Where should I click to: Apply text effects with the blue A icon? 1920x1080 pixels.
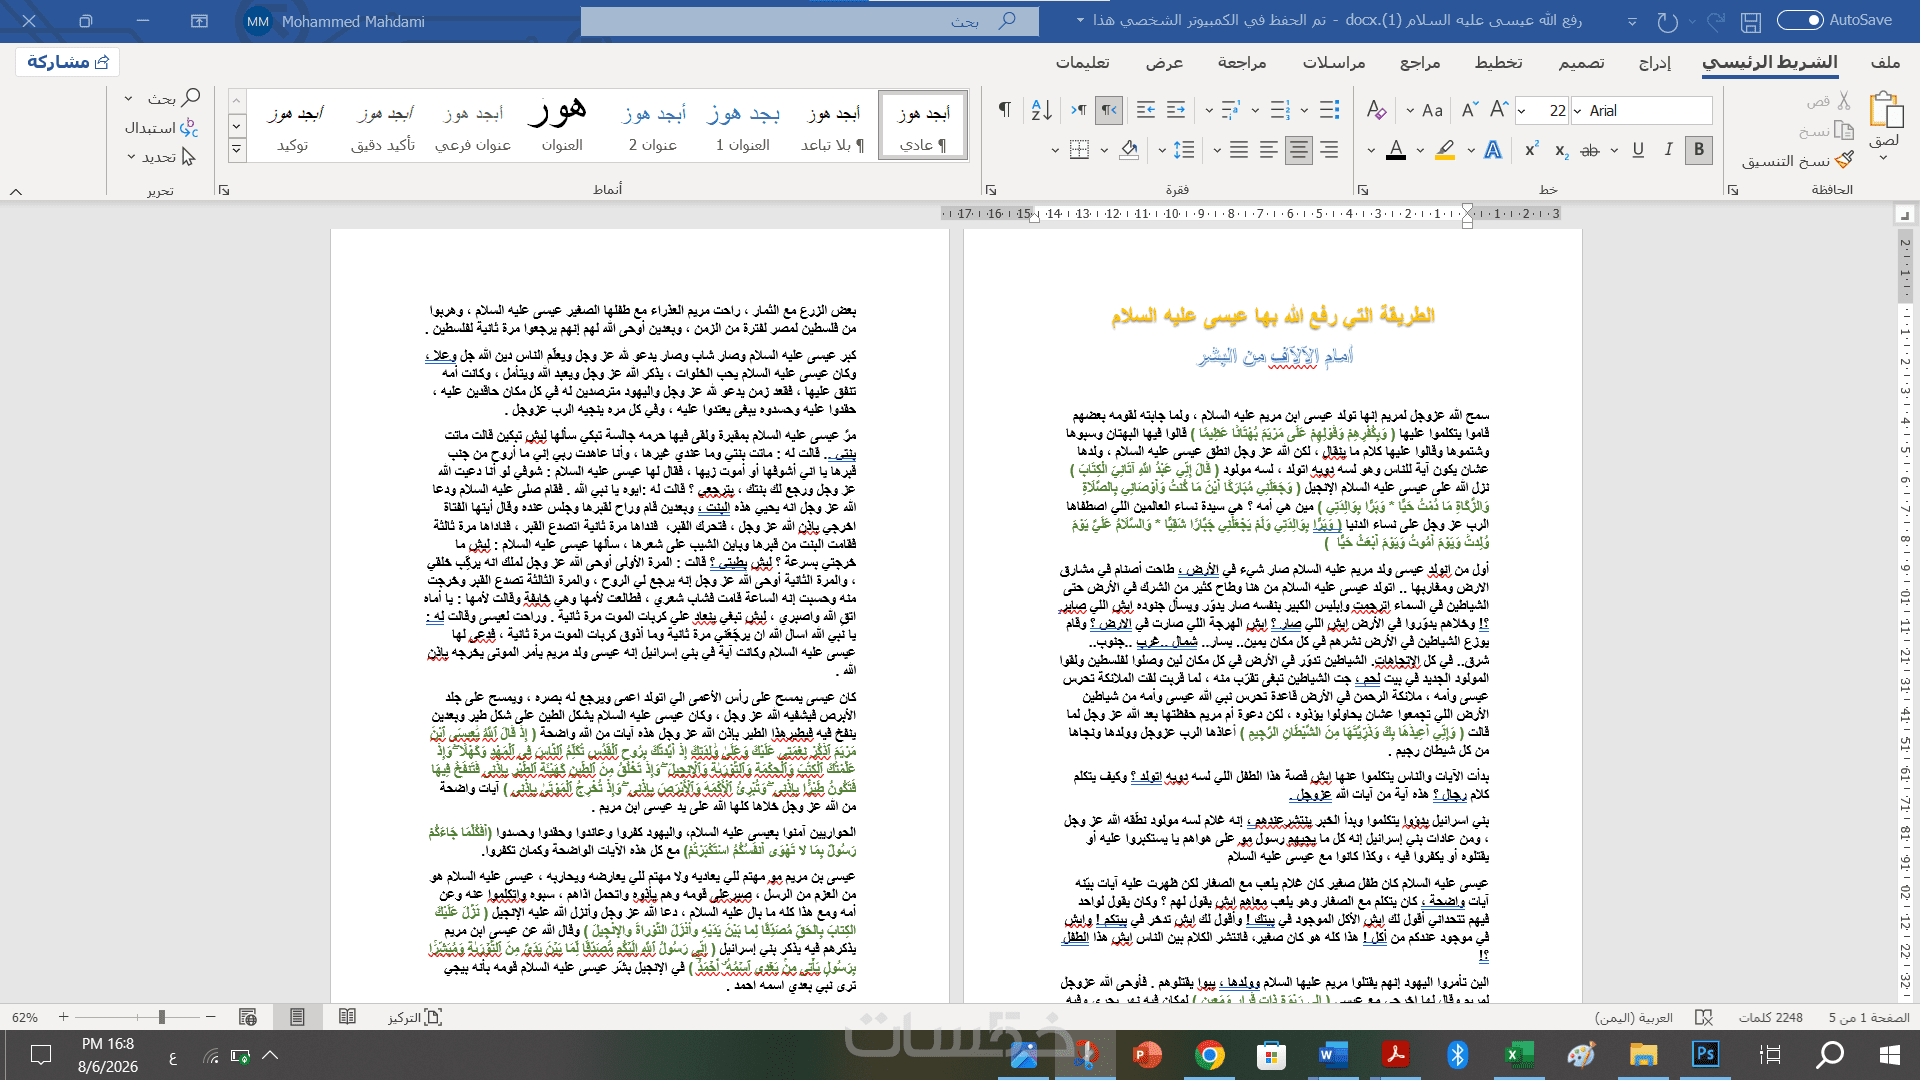1493,150
